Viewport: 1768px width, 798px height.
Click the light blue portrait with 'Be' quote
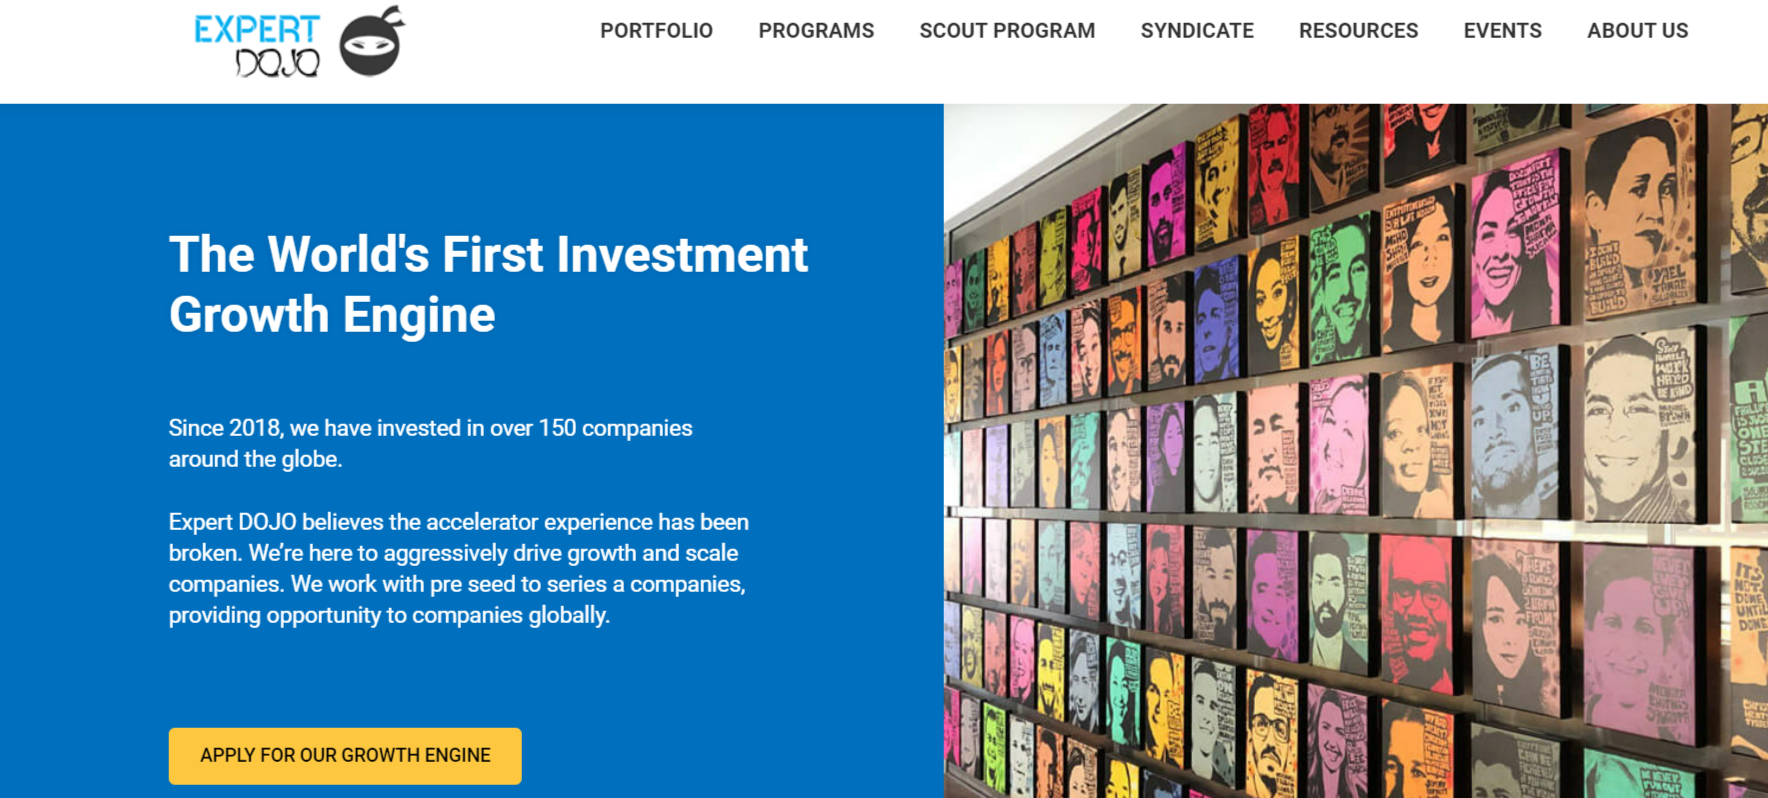coord(1514,435)
